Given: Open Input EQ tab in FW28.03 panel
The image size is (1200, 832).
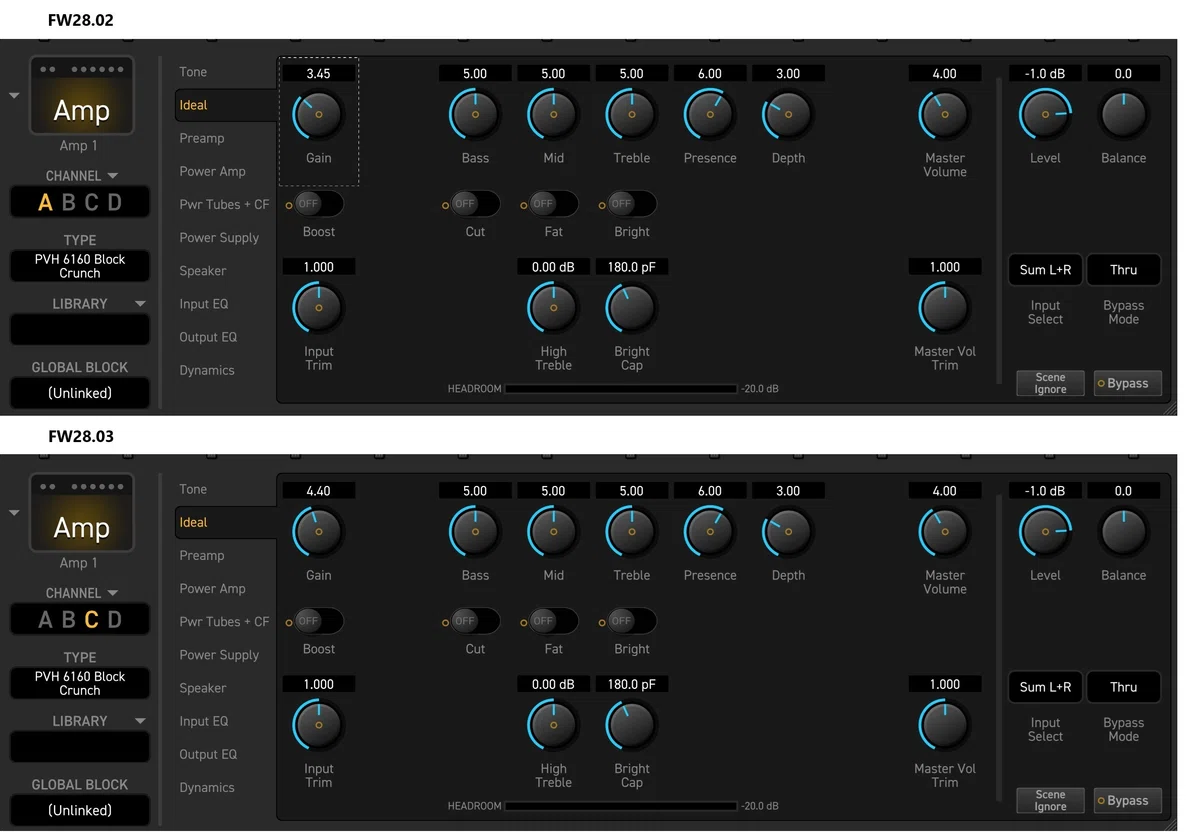Looking at the screenshot, I should (204, 721).
